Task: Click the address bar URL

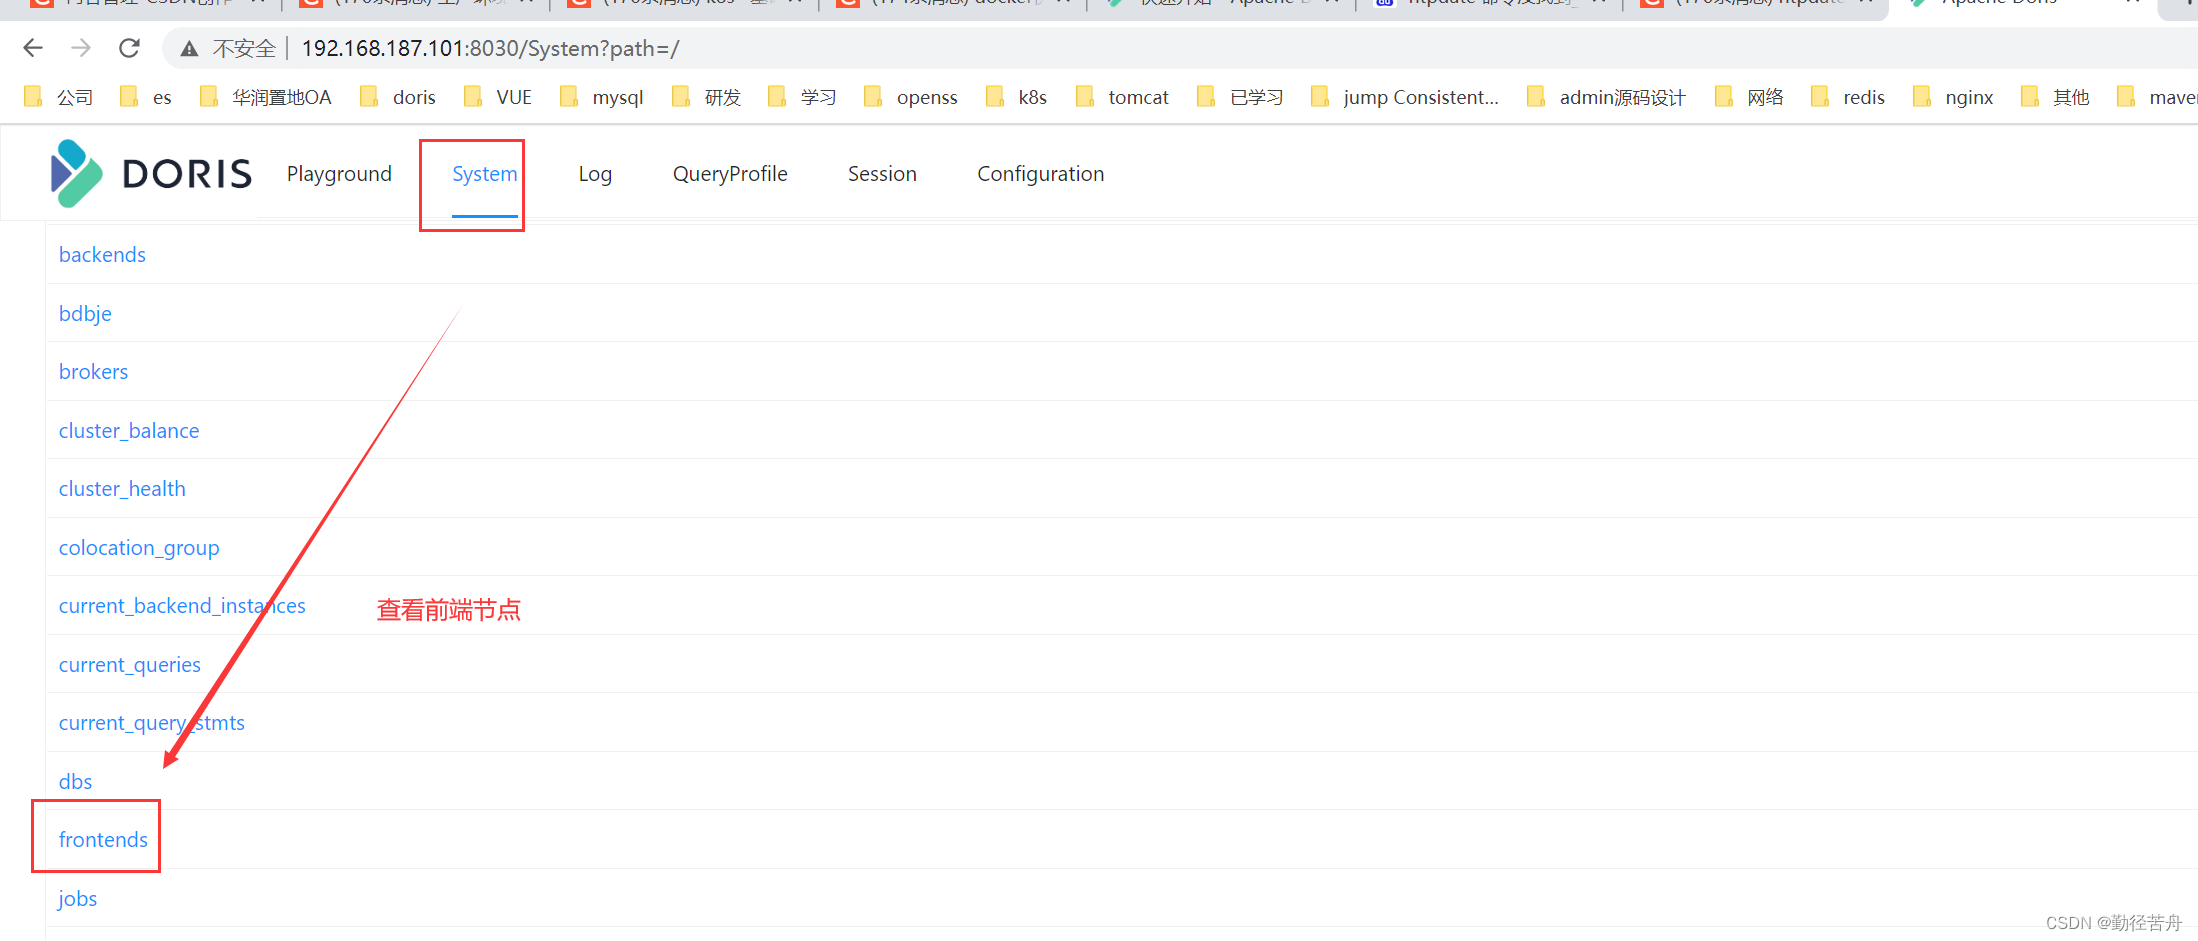Action: tap(490, 48)
